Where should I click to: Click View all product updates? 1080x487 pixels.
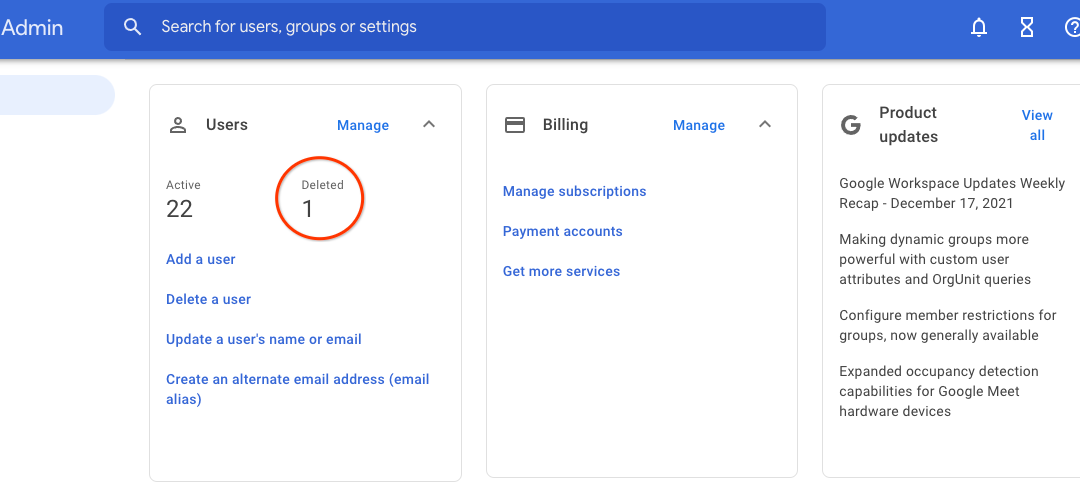pos(1037,125)
